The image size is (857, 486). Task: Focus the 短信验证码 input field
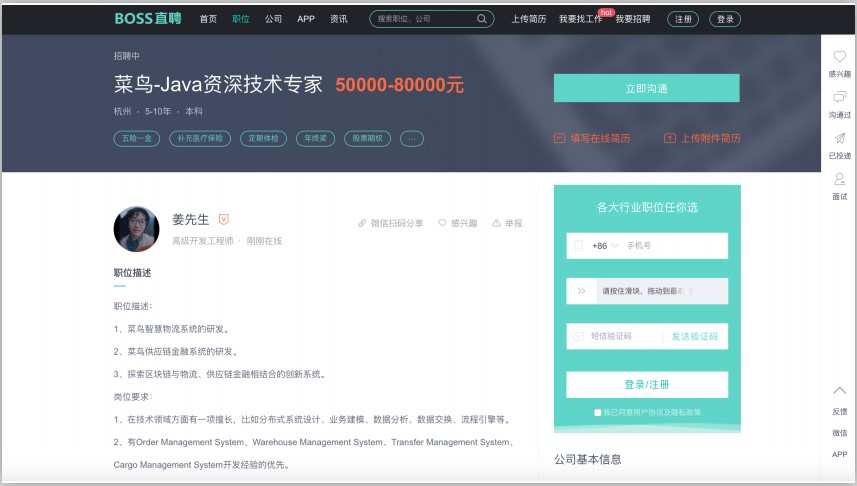[x=623, y=336]
